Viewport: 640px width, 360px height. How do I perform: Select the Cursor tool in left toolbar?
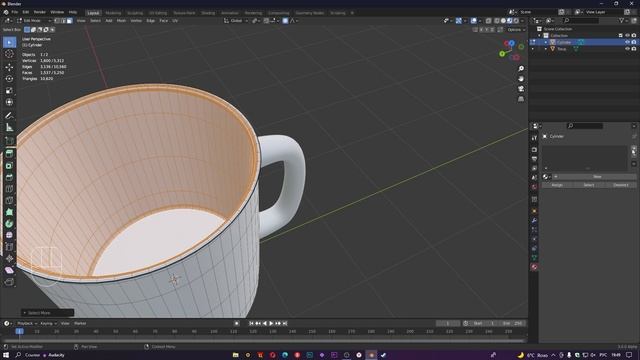9,54
